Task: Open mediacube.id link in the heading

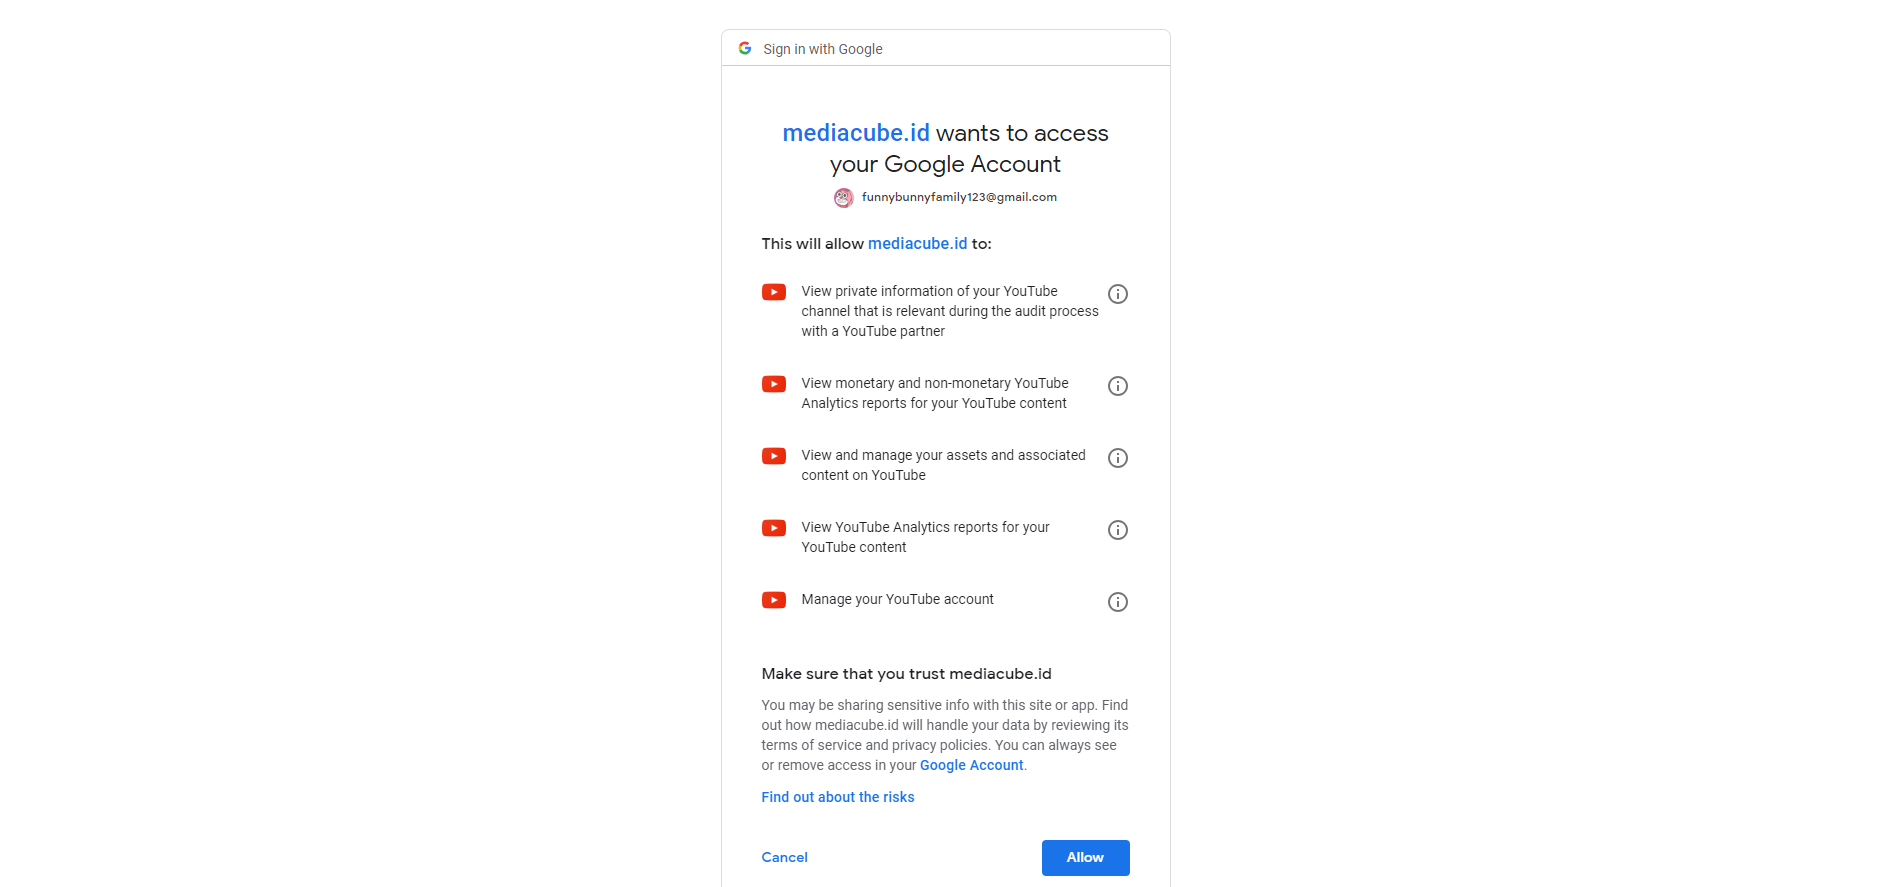Action: point(856,133)
